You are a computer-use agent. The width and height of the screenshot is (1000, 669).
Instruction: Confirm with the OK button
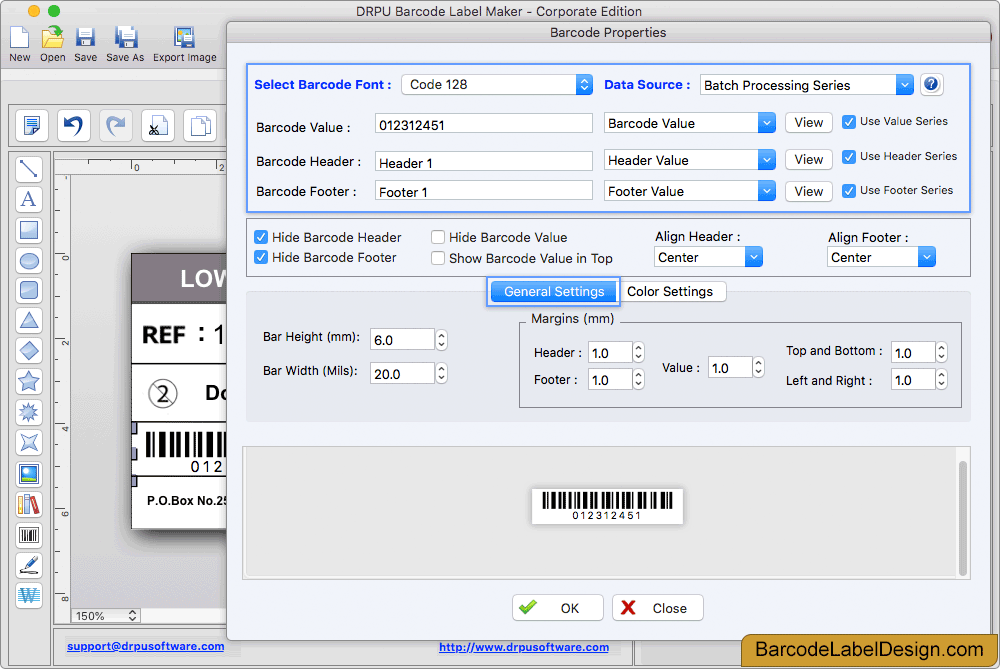[x=557, y=608]
